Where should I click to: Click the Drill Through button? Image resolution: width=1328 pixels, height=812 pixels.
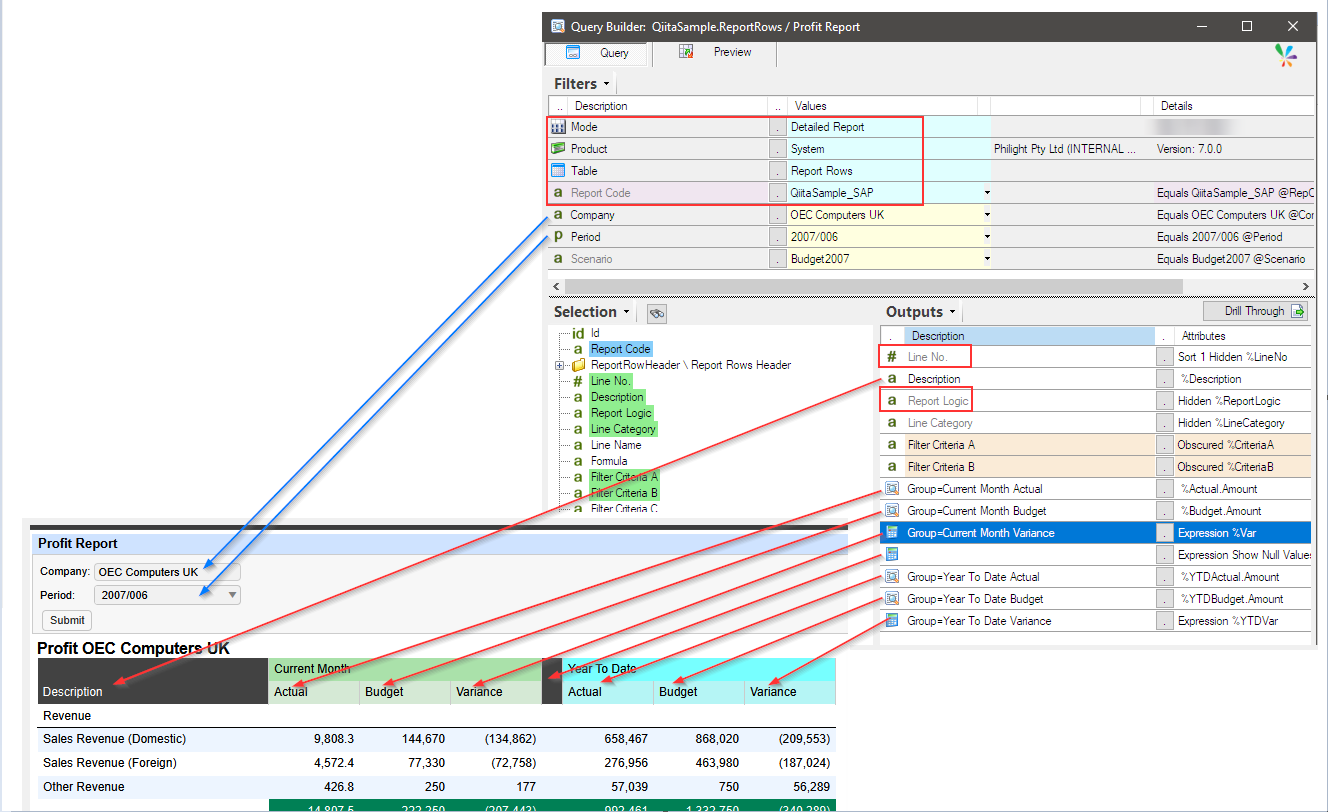tap(1256, 311)
